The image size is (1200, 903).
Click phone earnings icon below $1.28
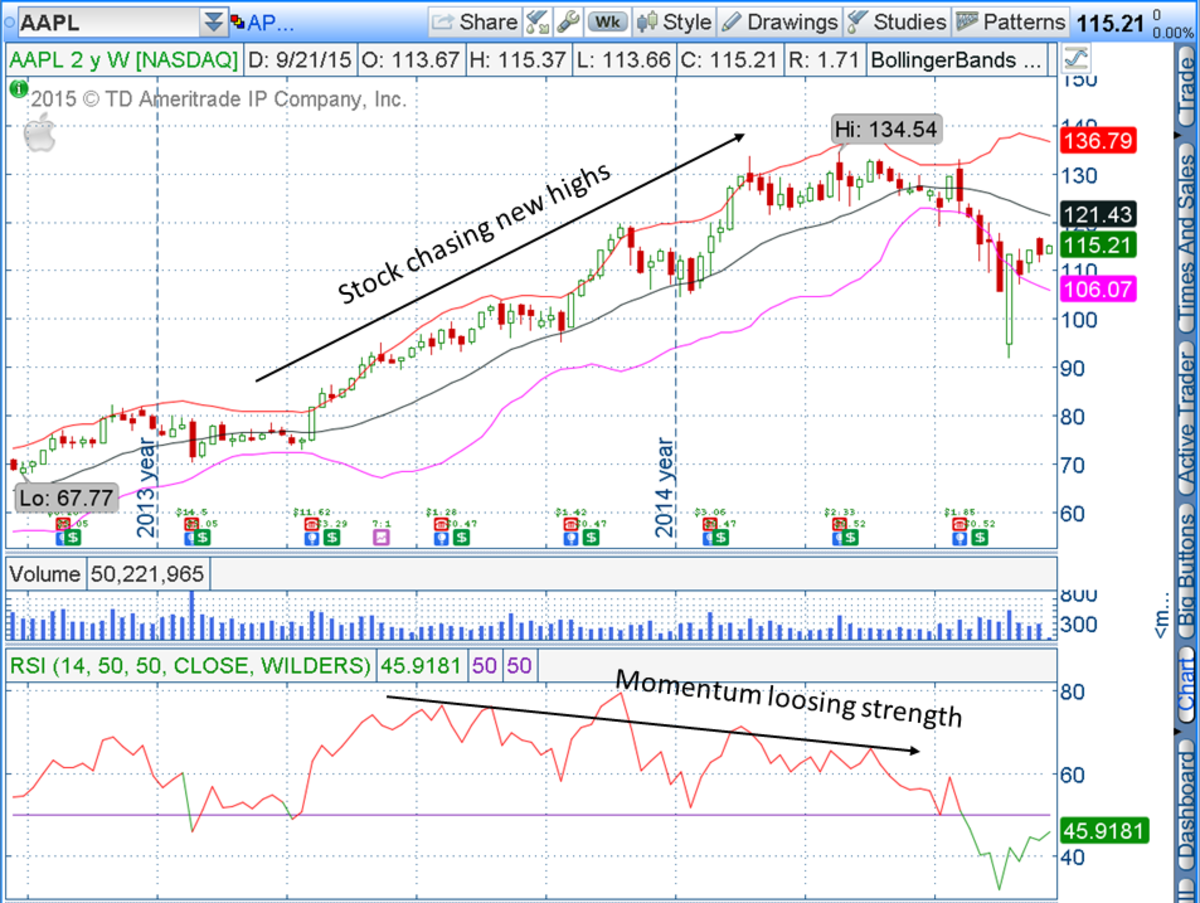click(x=440, y=523)
